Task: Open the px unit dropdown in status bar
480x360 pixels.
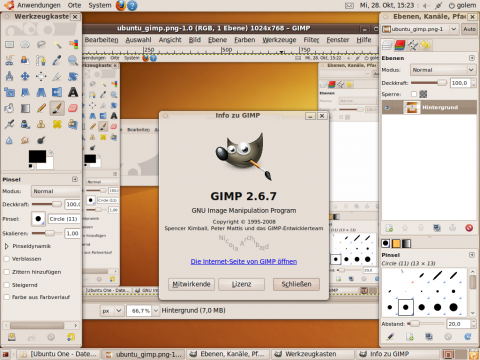Action: pos(112,311)
